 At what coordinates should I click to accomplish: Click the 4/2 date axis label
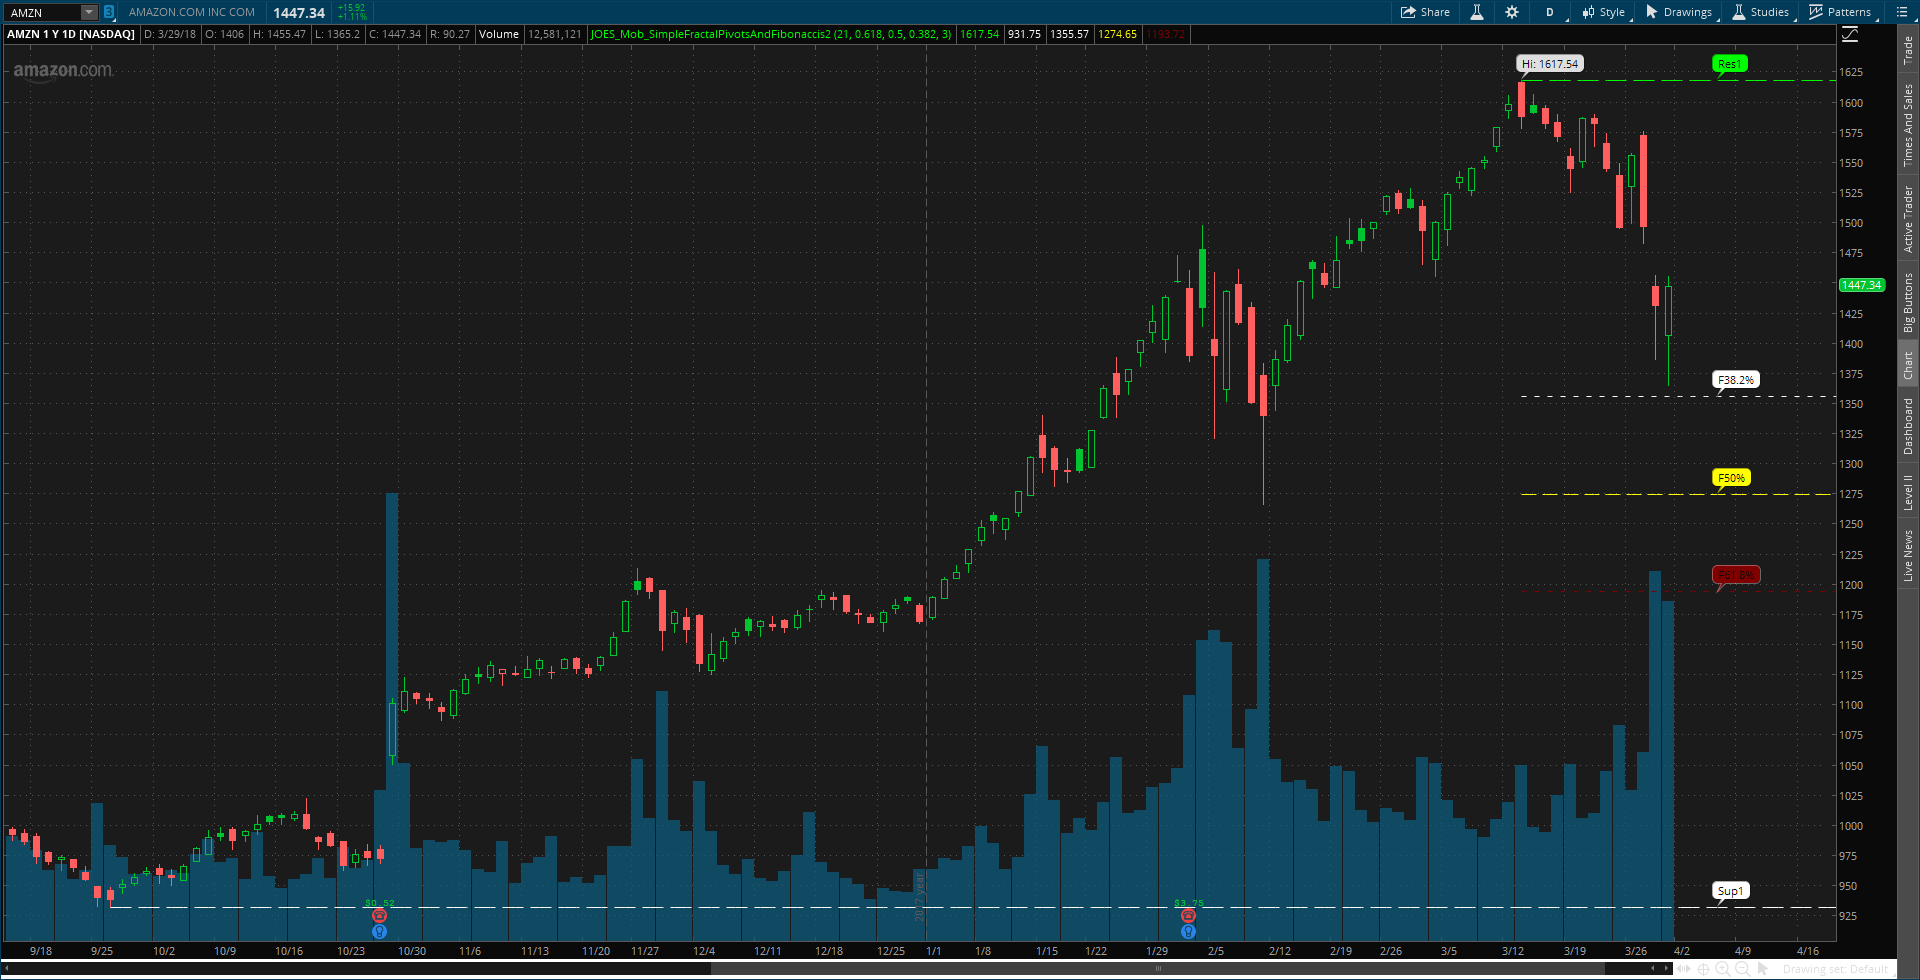click(x=1682, y=951)
